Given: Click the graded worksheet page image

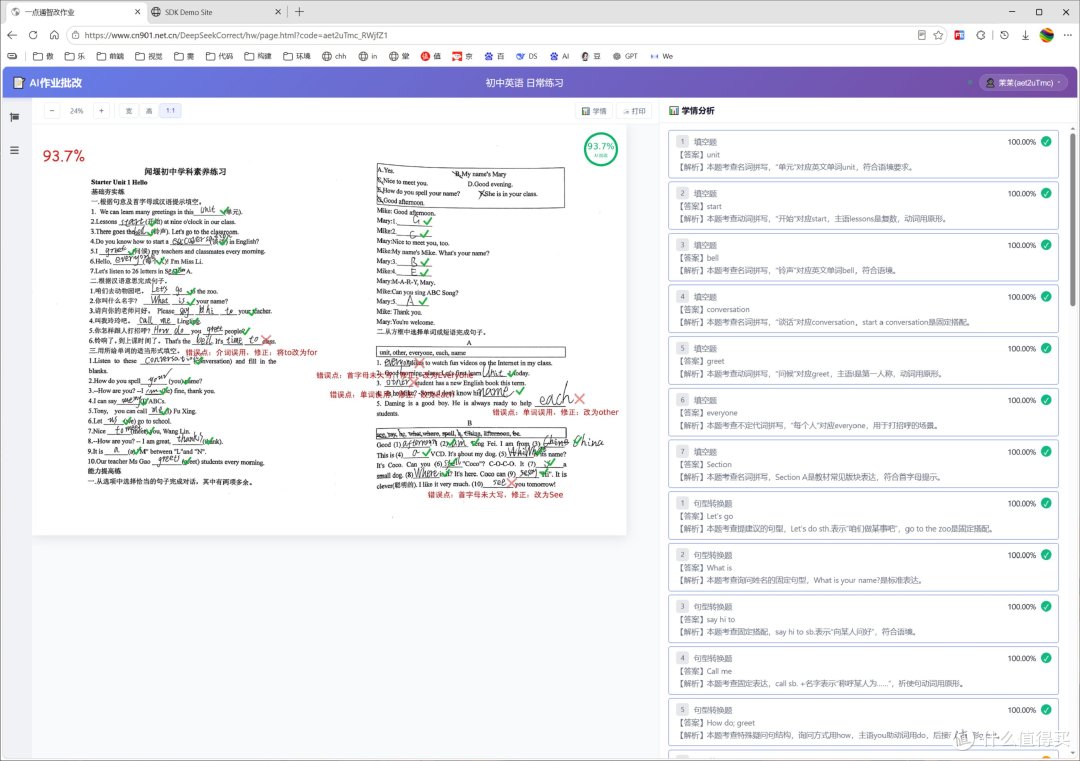Looking at the screenshot, I should [x=329, y=329].
